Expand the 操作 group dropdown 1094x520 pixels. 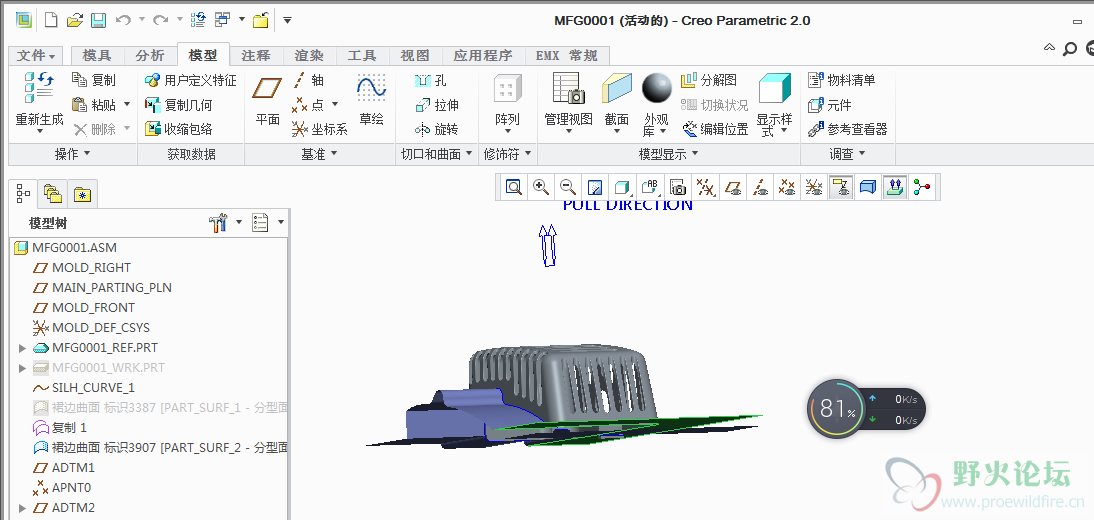[x=73, y=154]
